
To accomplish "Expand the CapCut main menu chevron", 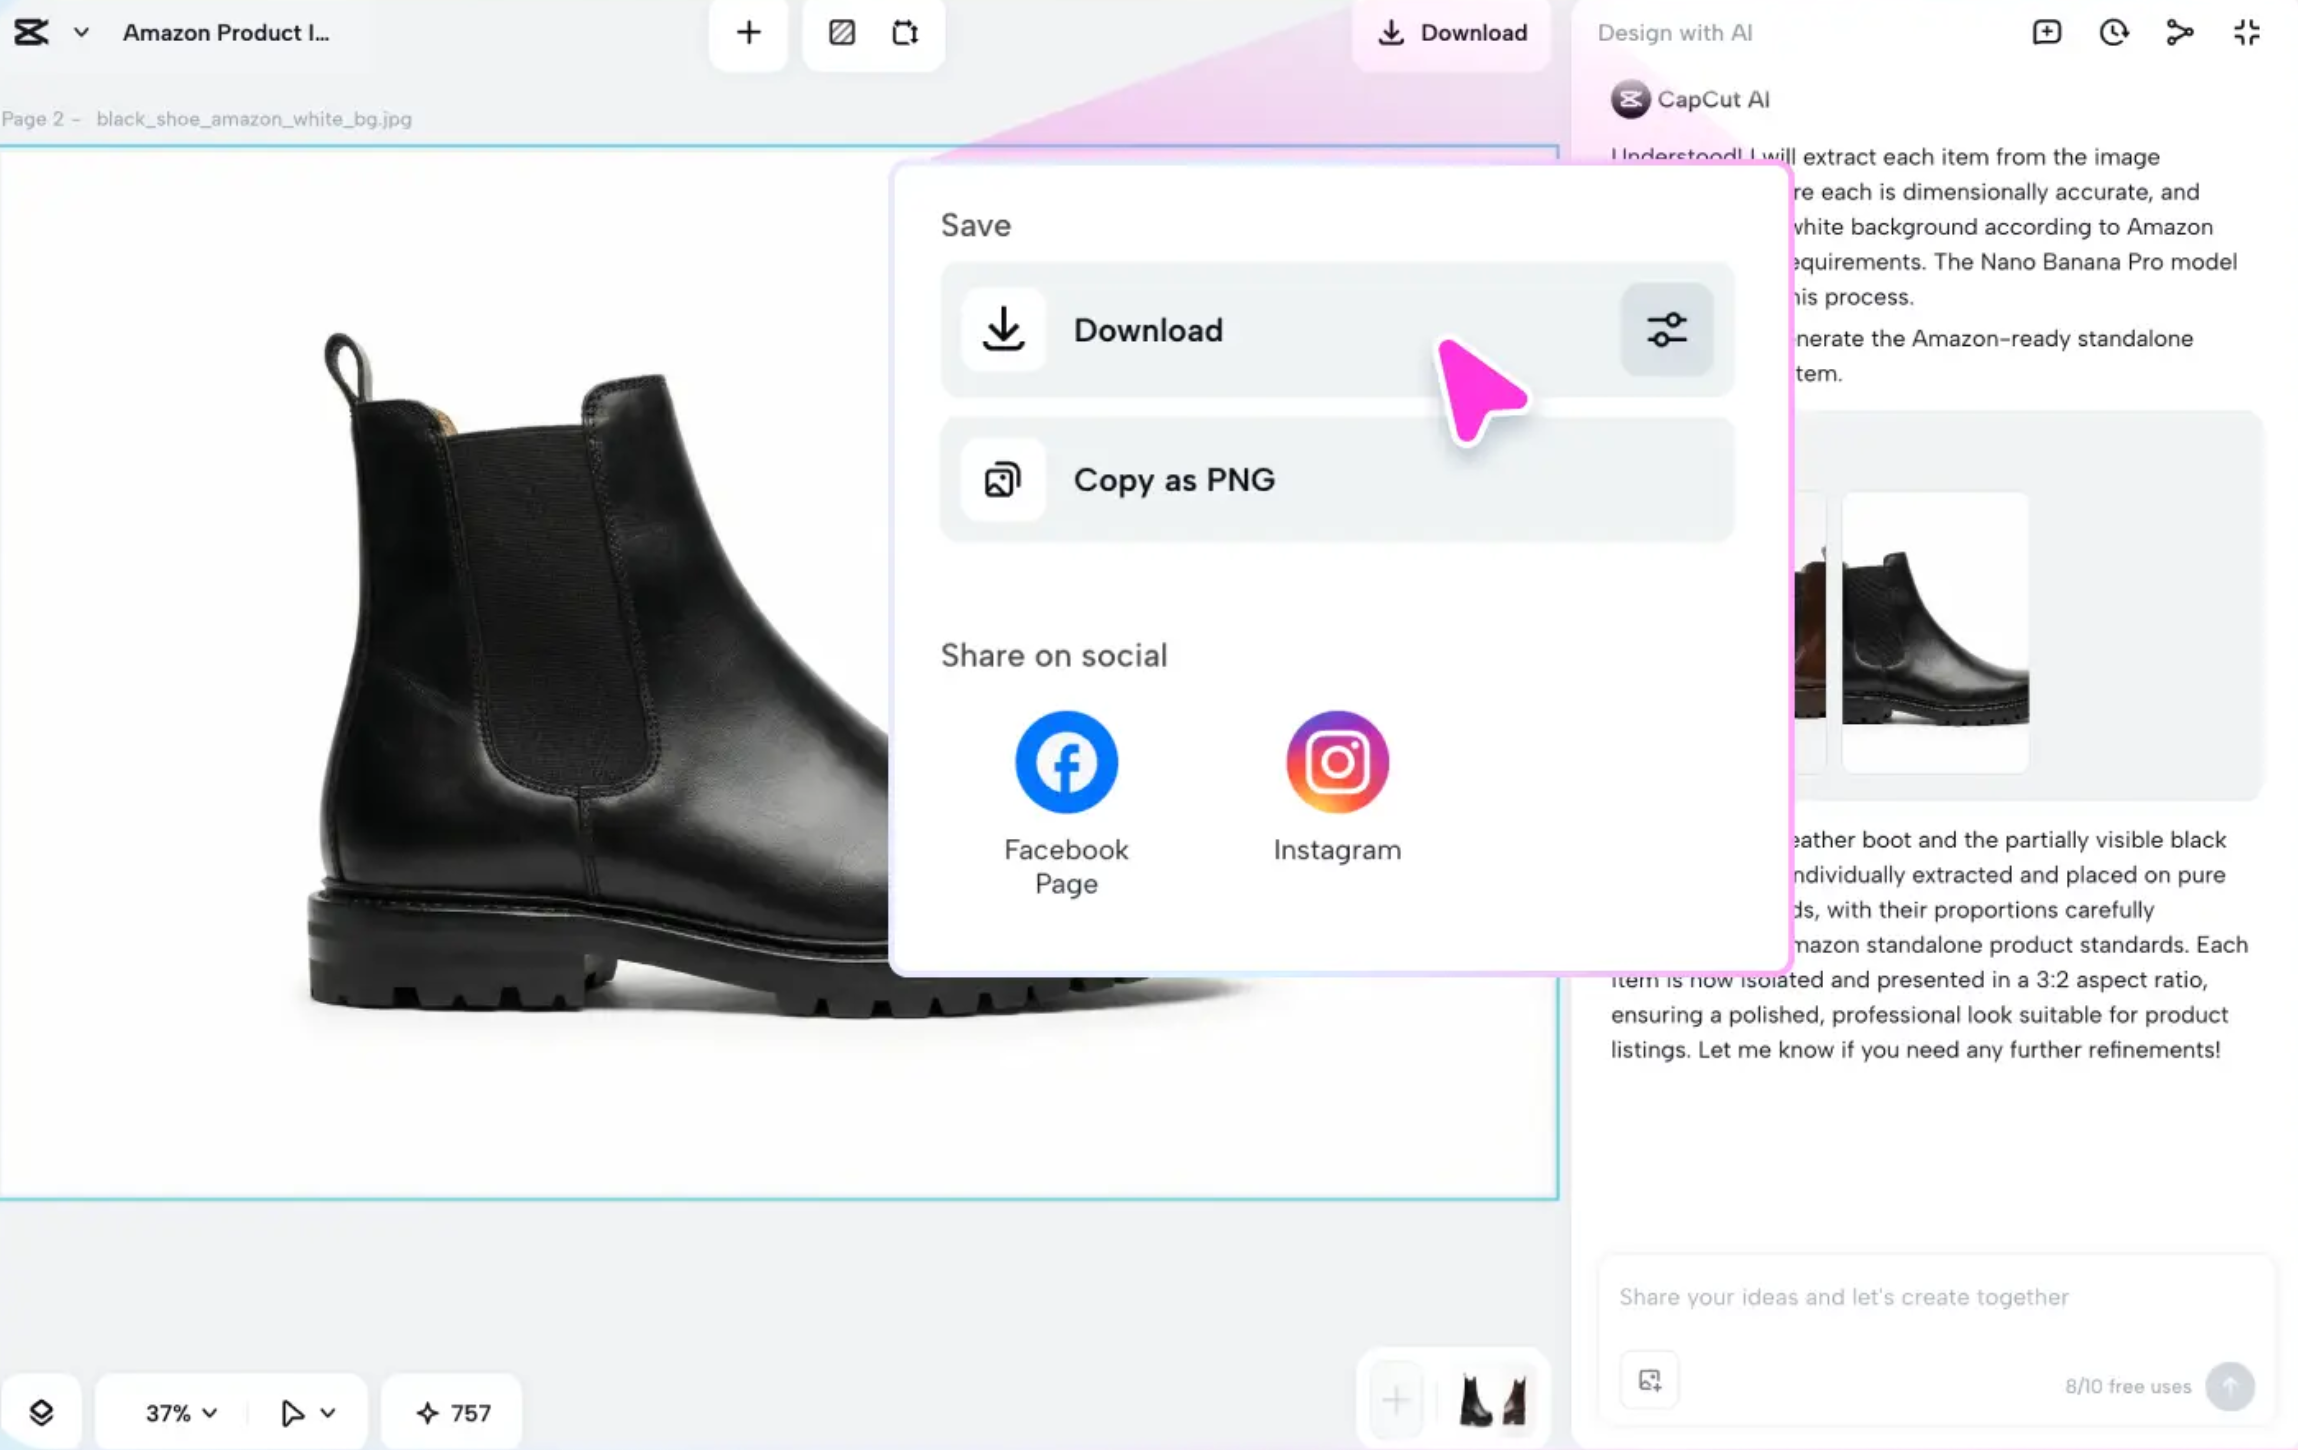I will tap(82, 32).
